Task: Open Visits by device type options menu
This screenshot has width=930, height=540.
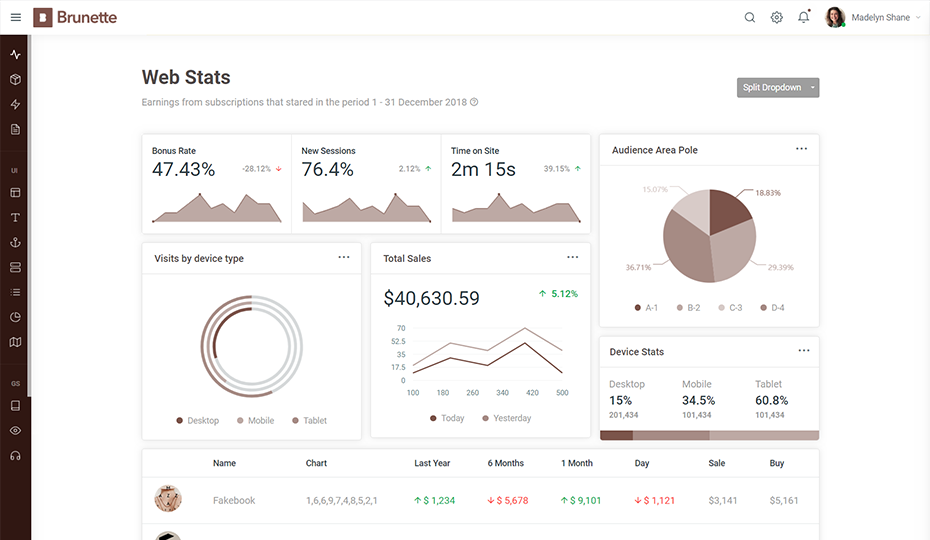Action: tap(344, 257)
